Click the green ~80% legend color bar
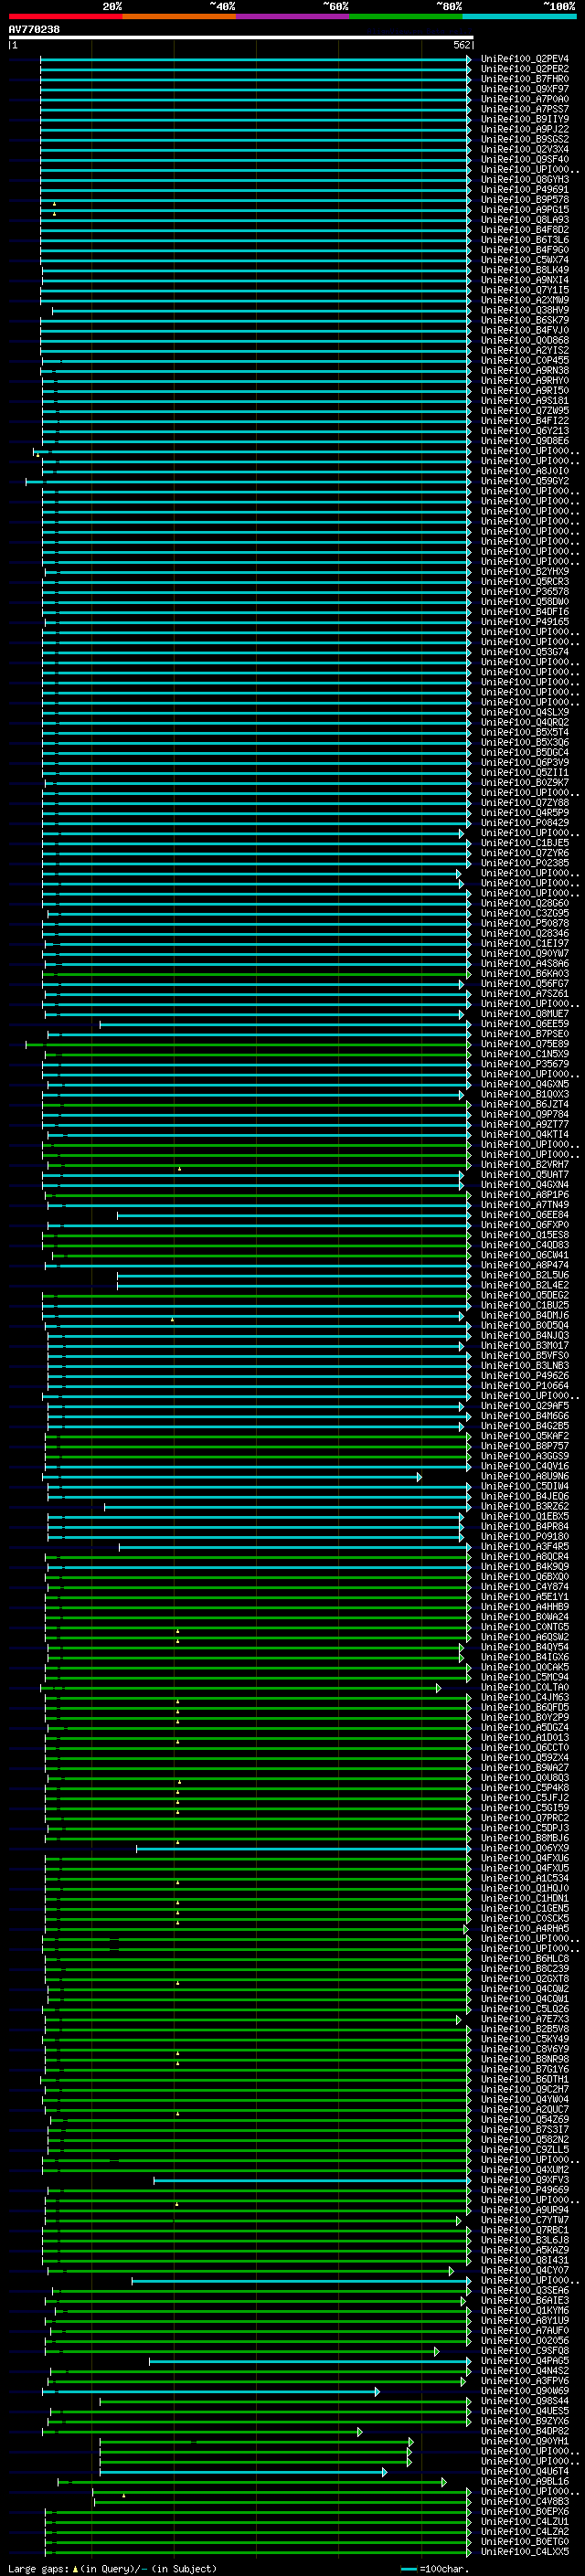This screenshot has height=2576, width=585. 406,17
